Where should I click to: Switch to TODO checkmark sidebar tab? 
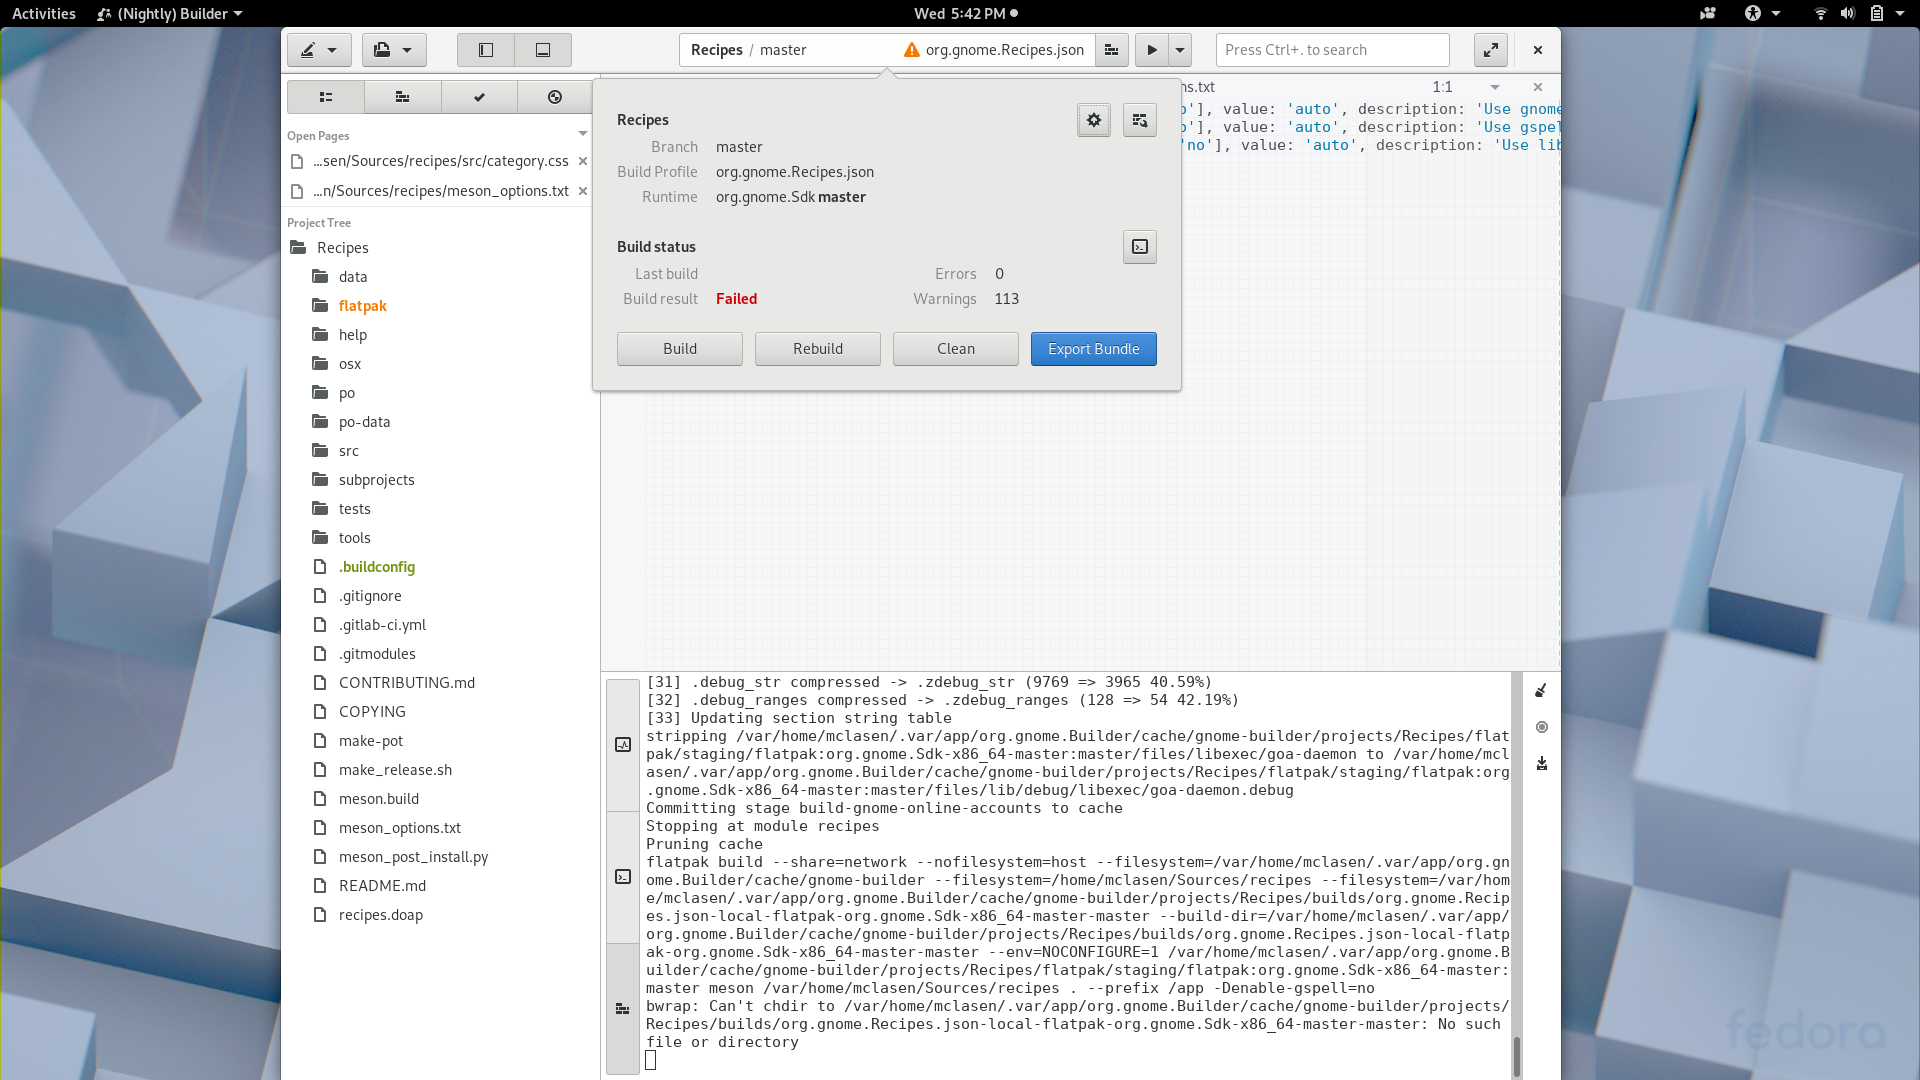(x=479, y=97)
